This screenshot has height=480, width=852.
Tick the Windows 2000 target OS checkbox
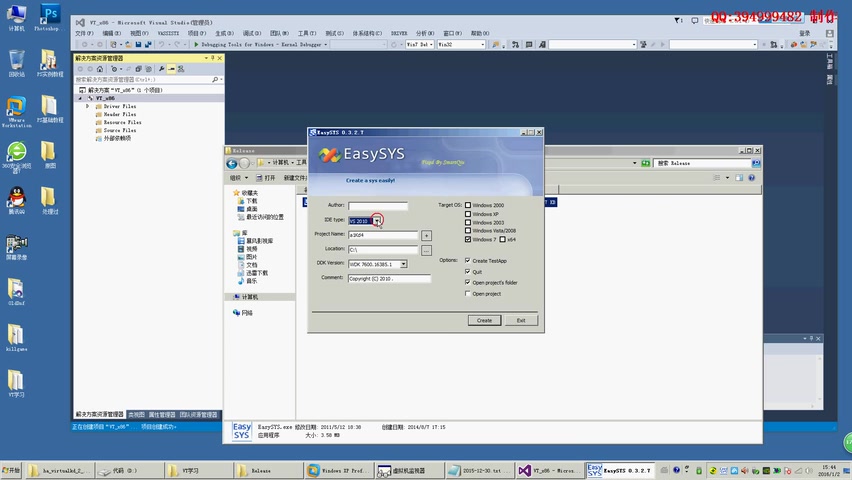coord(468,205)
